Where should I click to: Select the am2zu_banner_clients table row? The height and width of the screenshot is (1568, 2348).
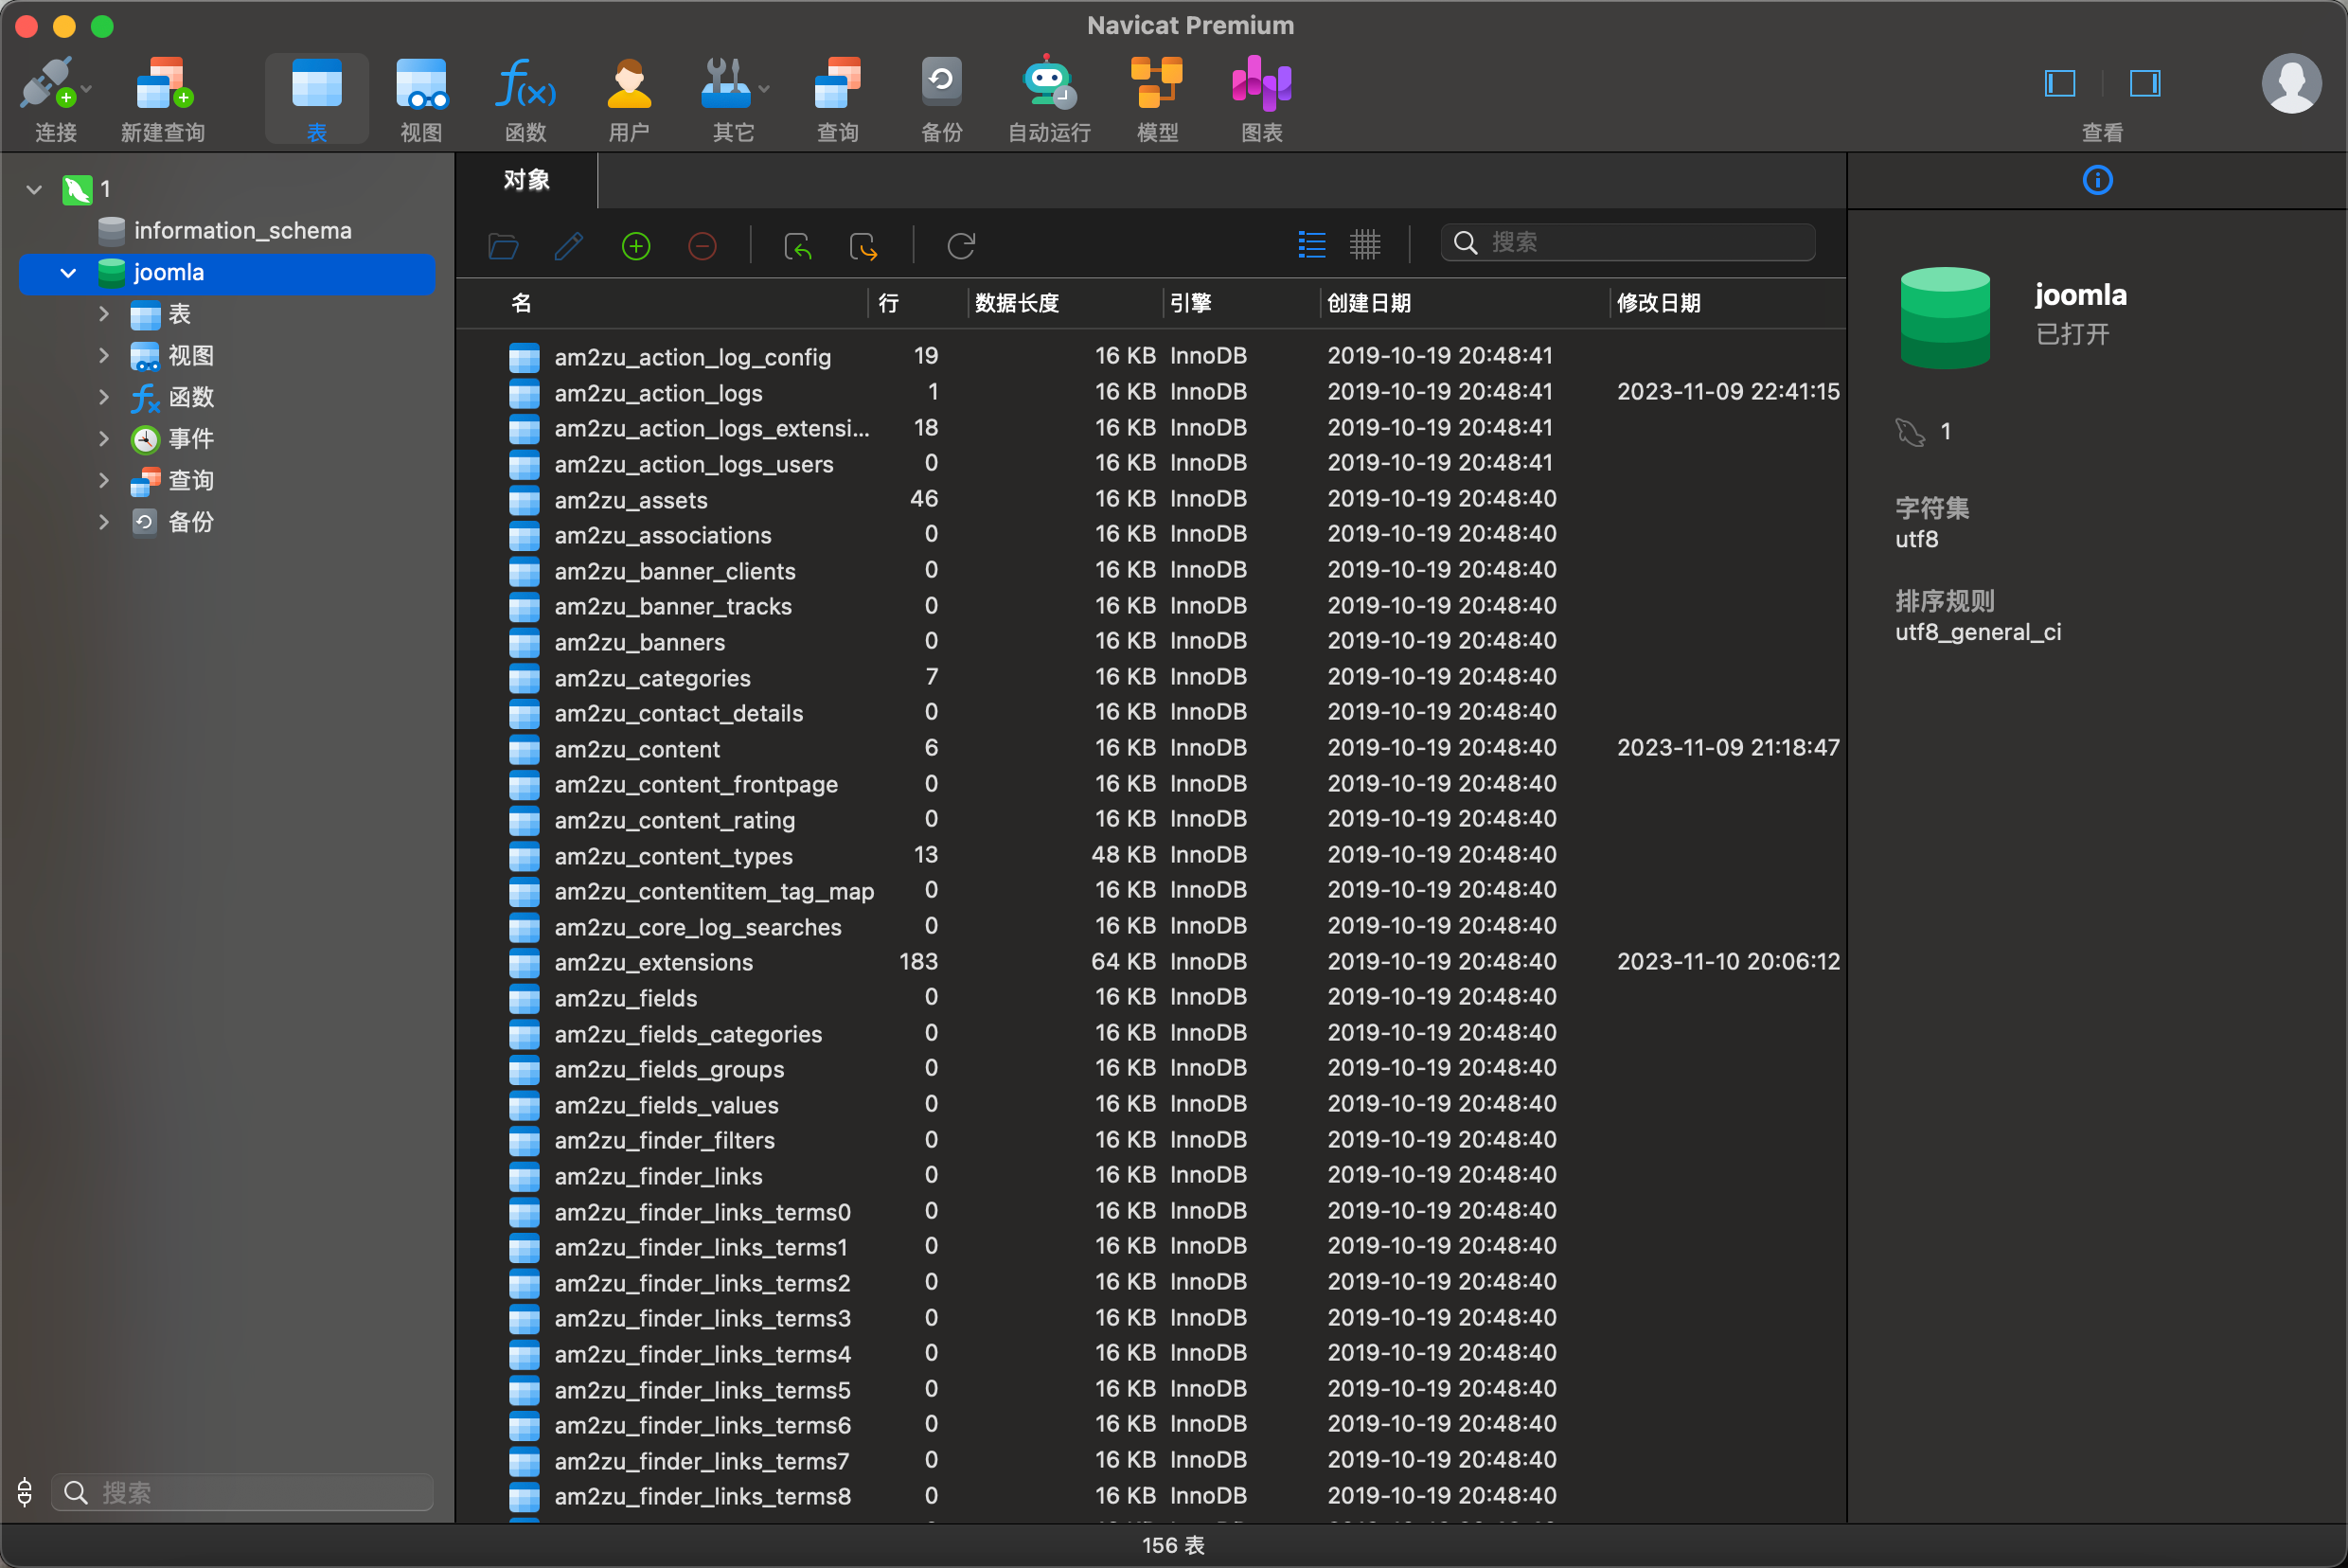click(x=1151, y=571)
